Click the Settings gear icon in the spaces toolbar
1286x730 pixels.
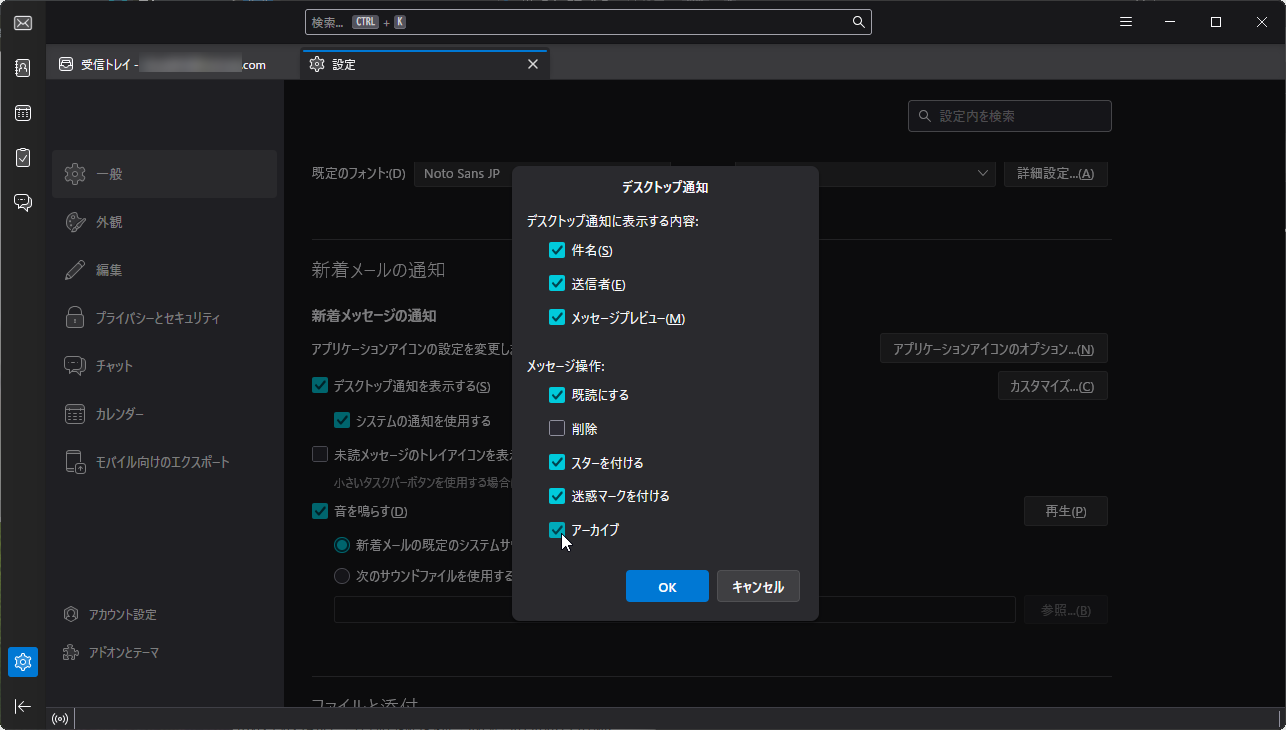pos(23,662)
